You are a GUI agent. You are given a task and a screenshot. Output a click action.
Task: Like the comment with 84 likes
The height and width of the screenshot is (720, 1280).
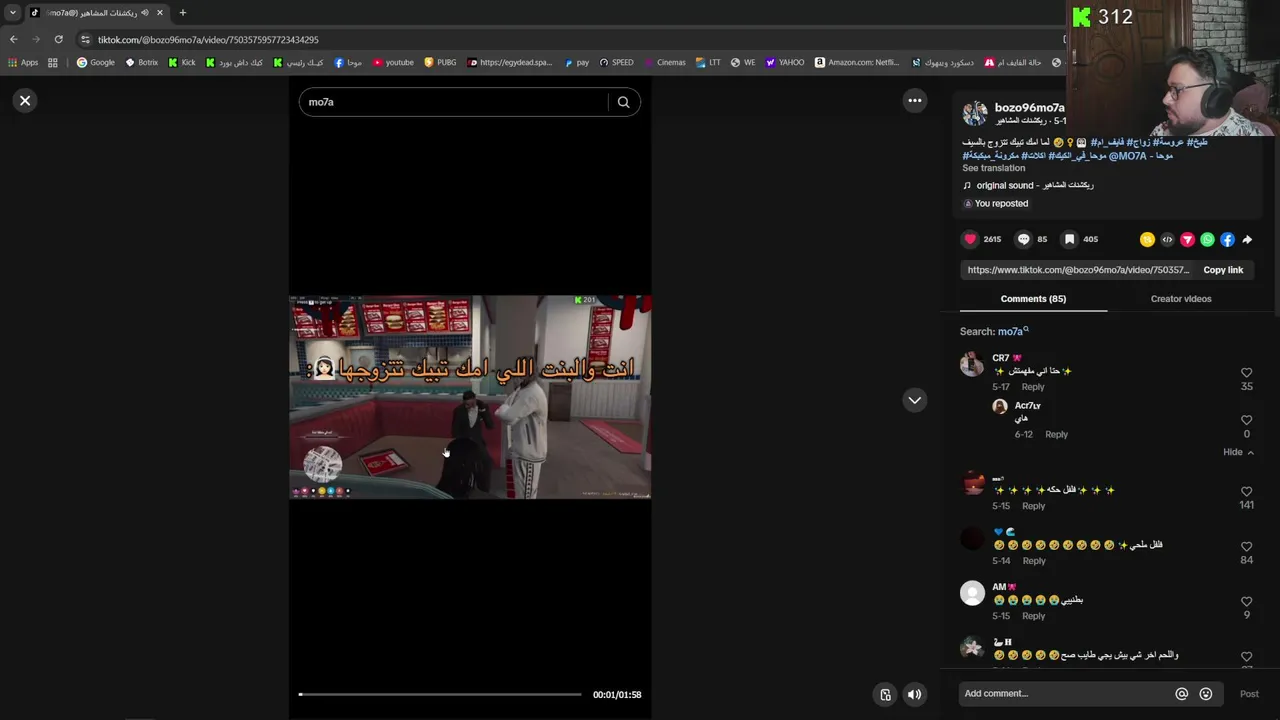[1246, 547]
